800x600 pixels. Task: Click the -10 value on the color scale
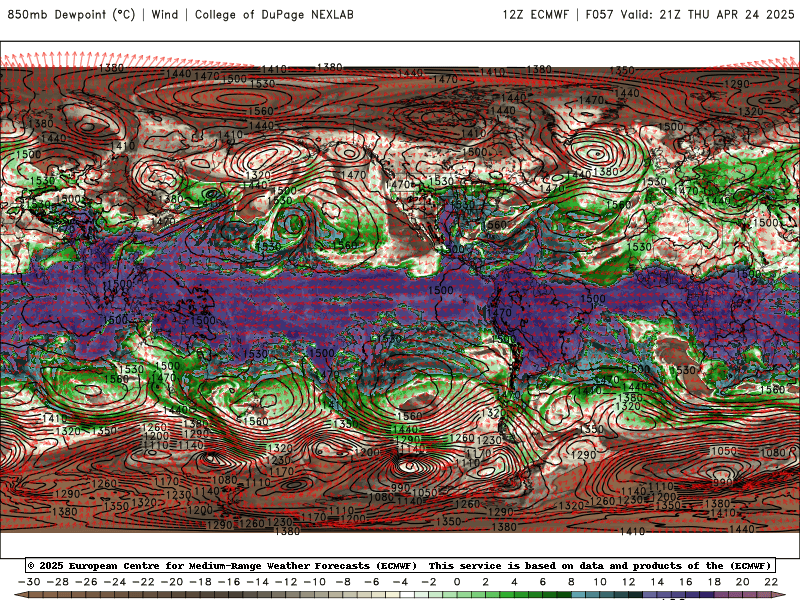pos(315,582)
